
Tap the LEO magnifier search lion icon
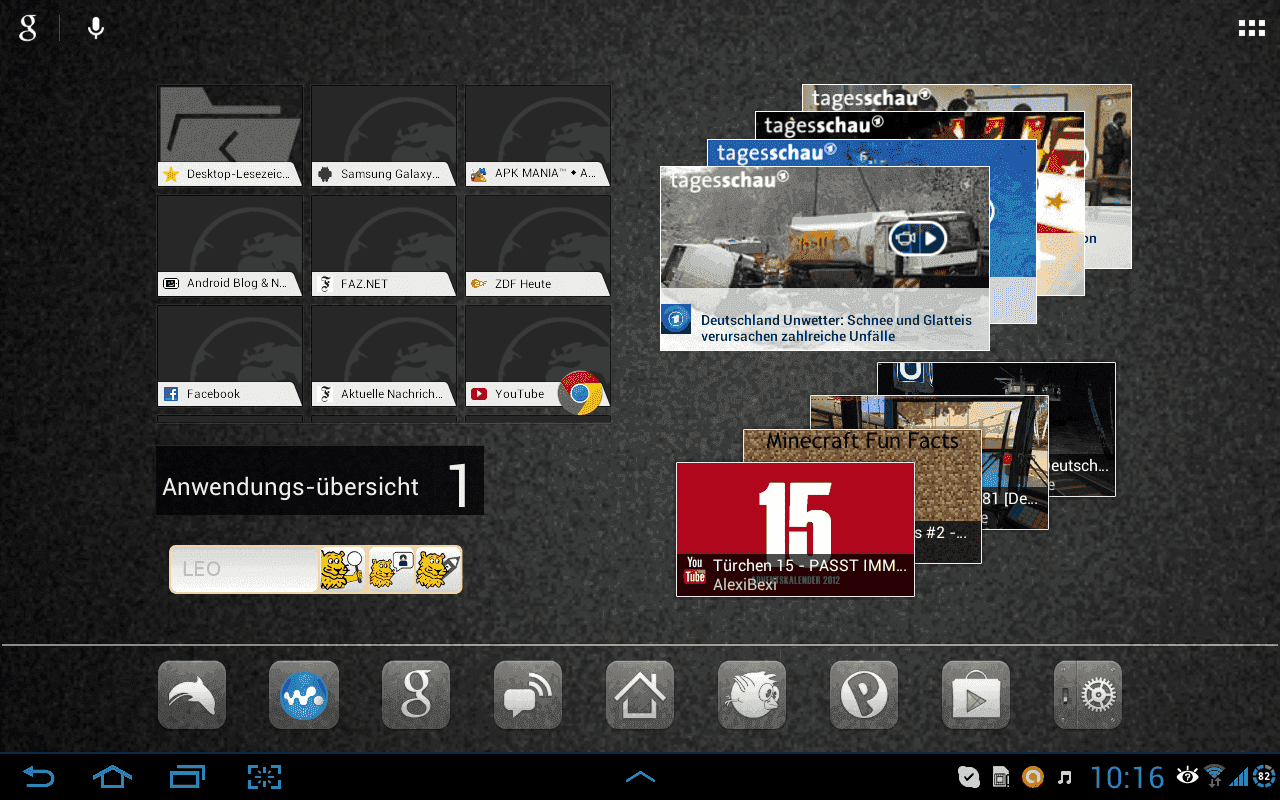coord(342,569)
